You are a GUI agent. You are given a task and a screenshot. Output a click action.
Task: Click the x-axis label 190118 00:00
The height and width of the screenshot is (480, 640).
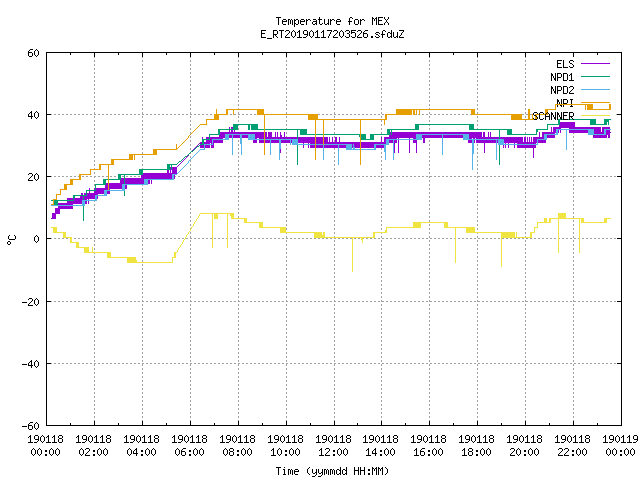(x=45, y=446)
